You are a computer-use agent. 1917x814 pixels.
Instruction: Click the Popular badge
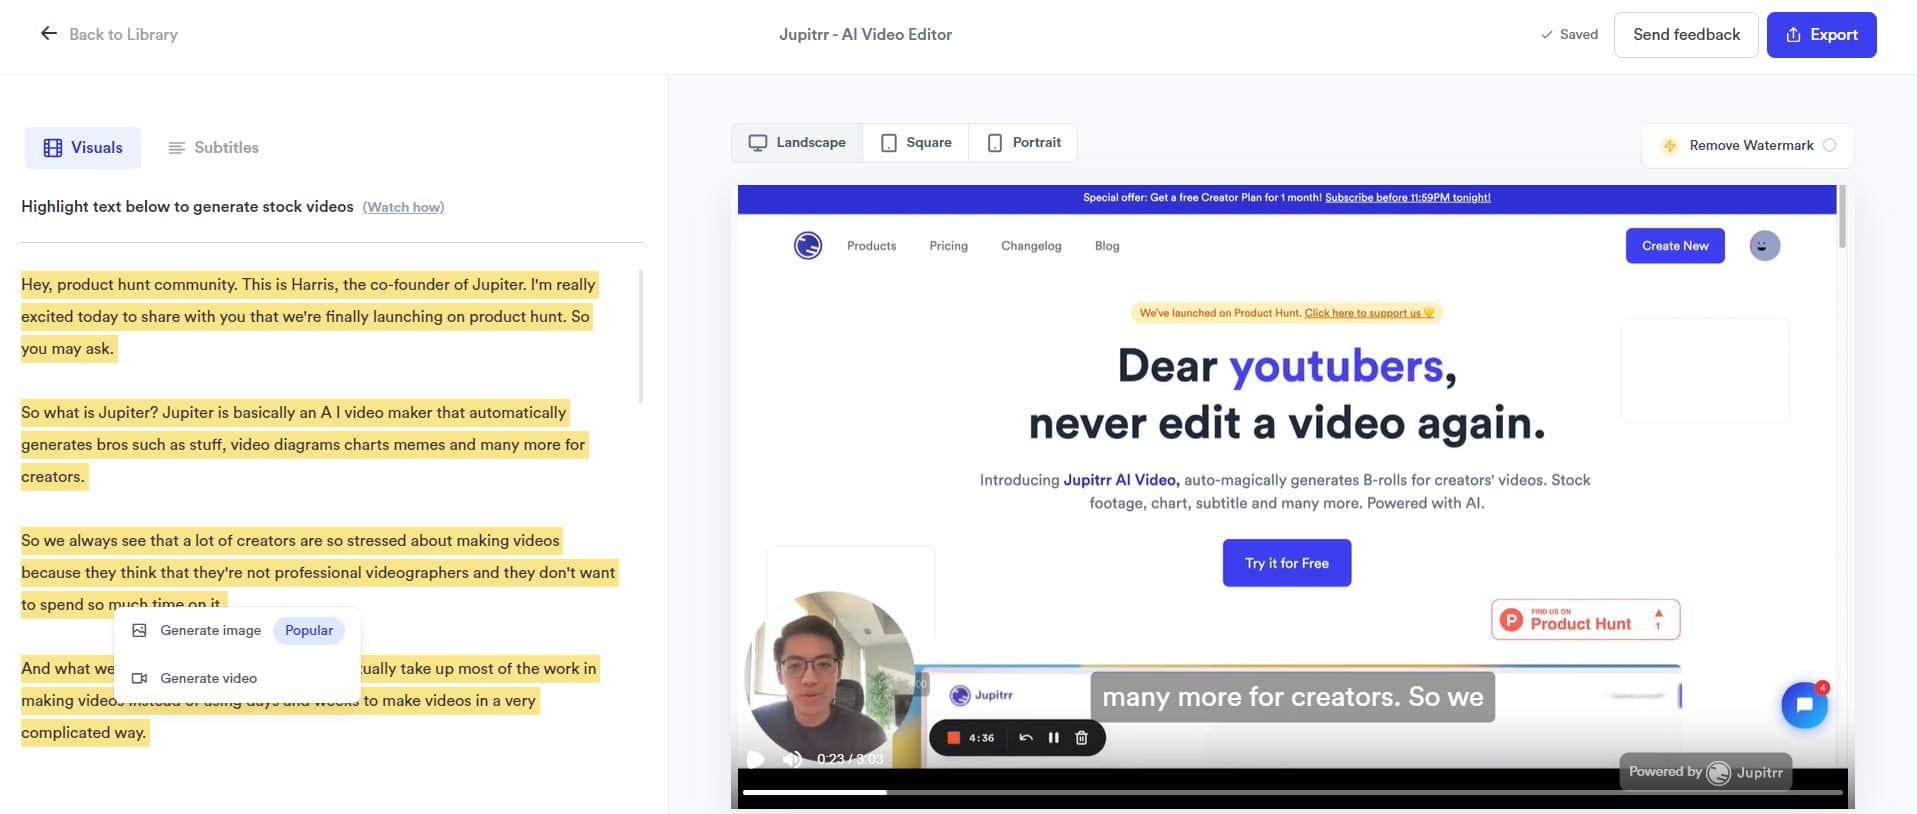click(309, 631)
